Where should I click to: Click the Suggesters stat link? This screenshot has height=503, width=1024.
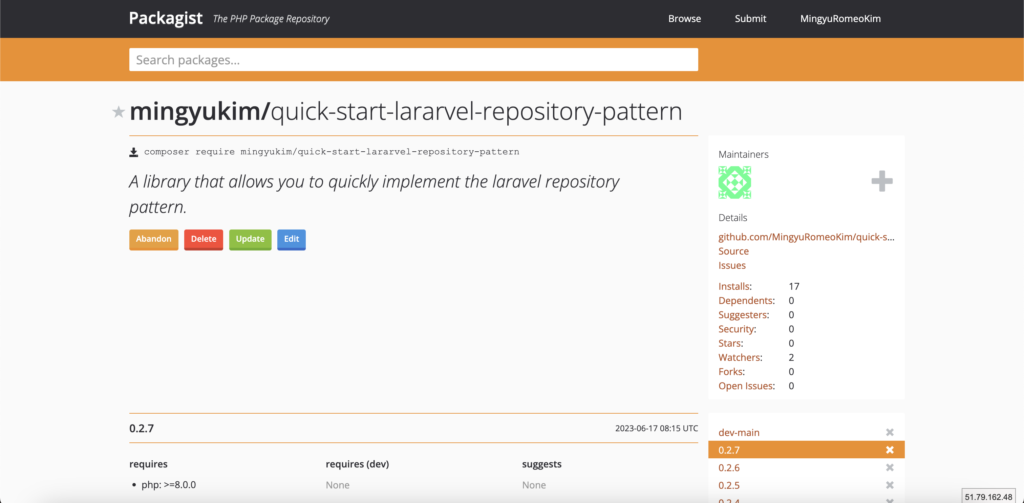click(744, 315)
